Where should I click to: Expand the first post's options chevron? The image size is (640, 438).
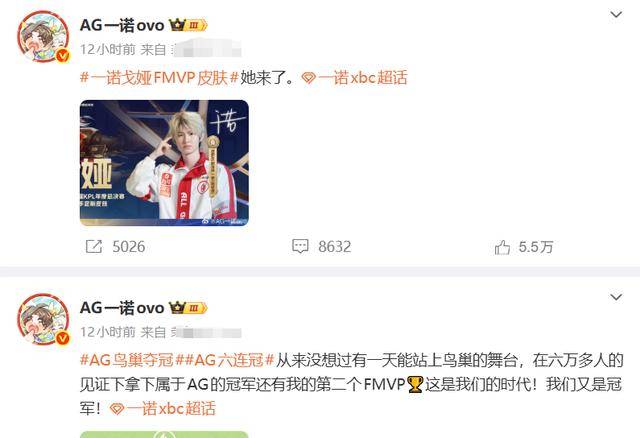(616, 15)
